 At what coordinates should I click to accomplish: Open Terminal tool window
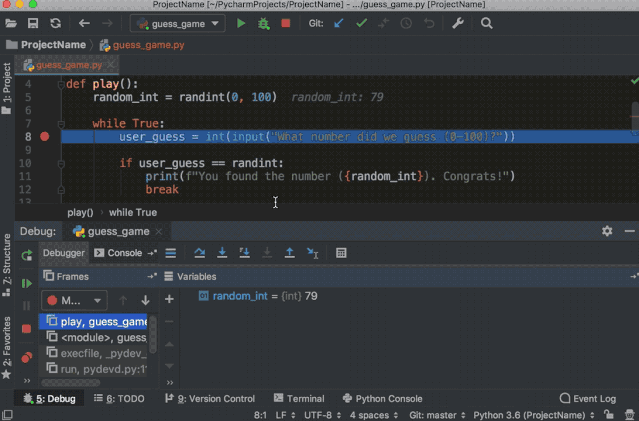click(299, 399)
